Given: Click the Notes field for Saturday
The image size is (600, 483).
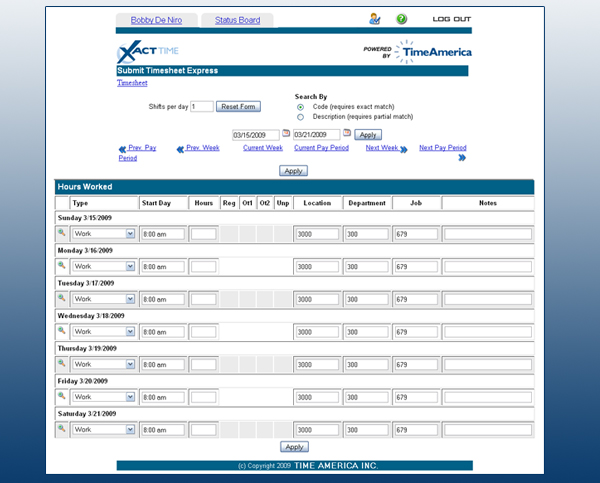Looking at the screenshot, I should [x=488, y=430].
